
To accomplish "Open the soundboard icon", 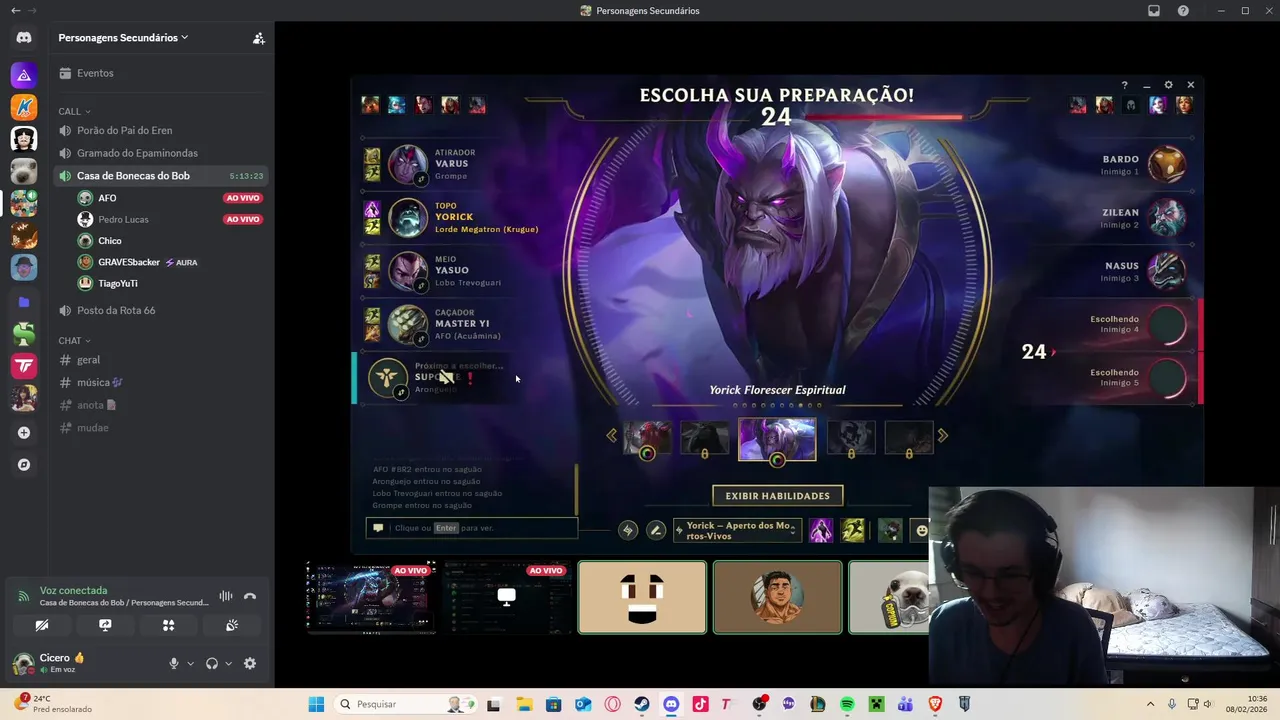I will coord(231,625).
